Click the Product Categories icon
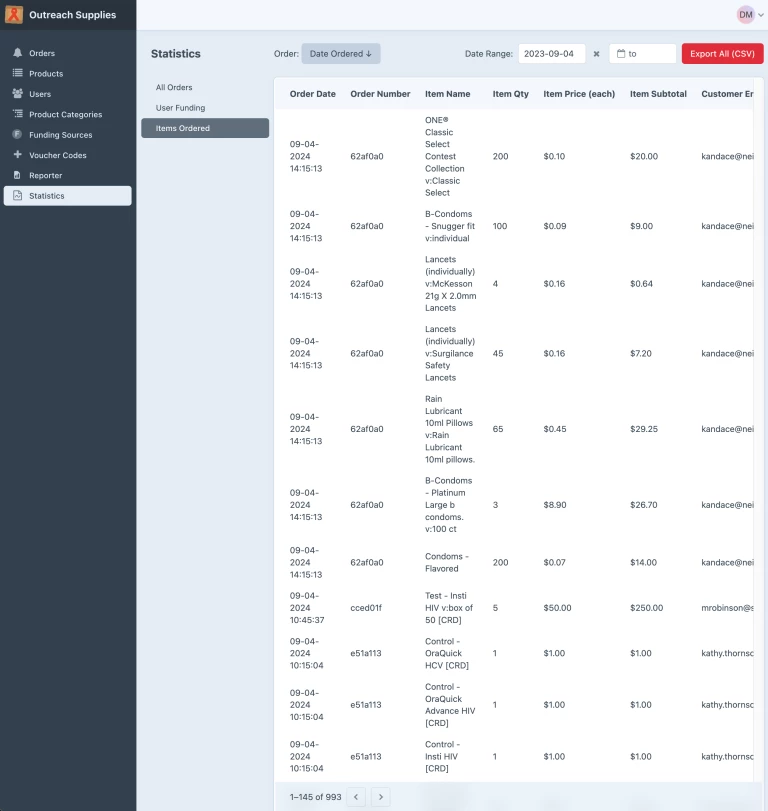Image resolution: width=768 pixels, height=811 pixels. tap(17, 114)
